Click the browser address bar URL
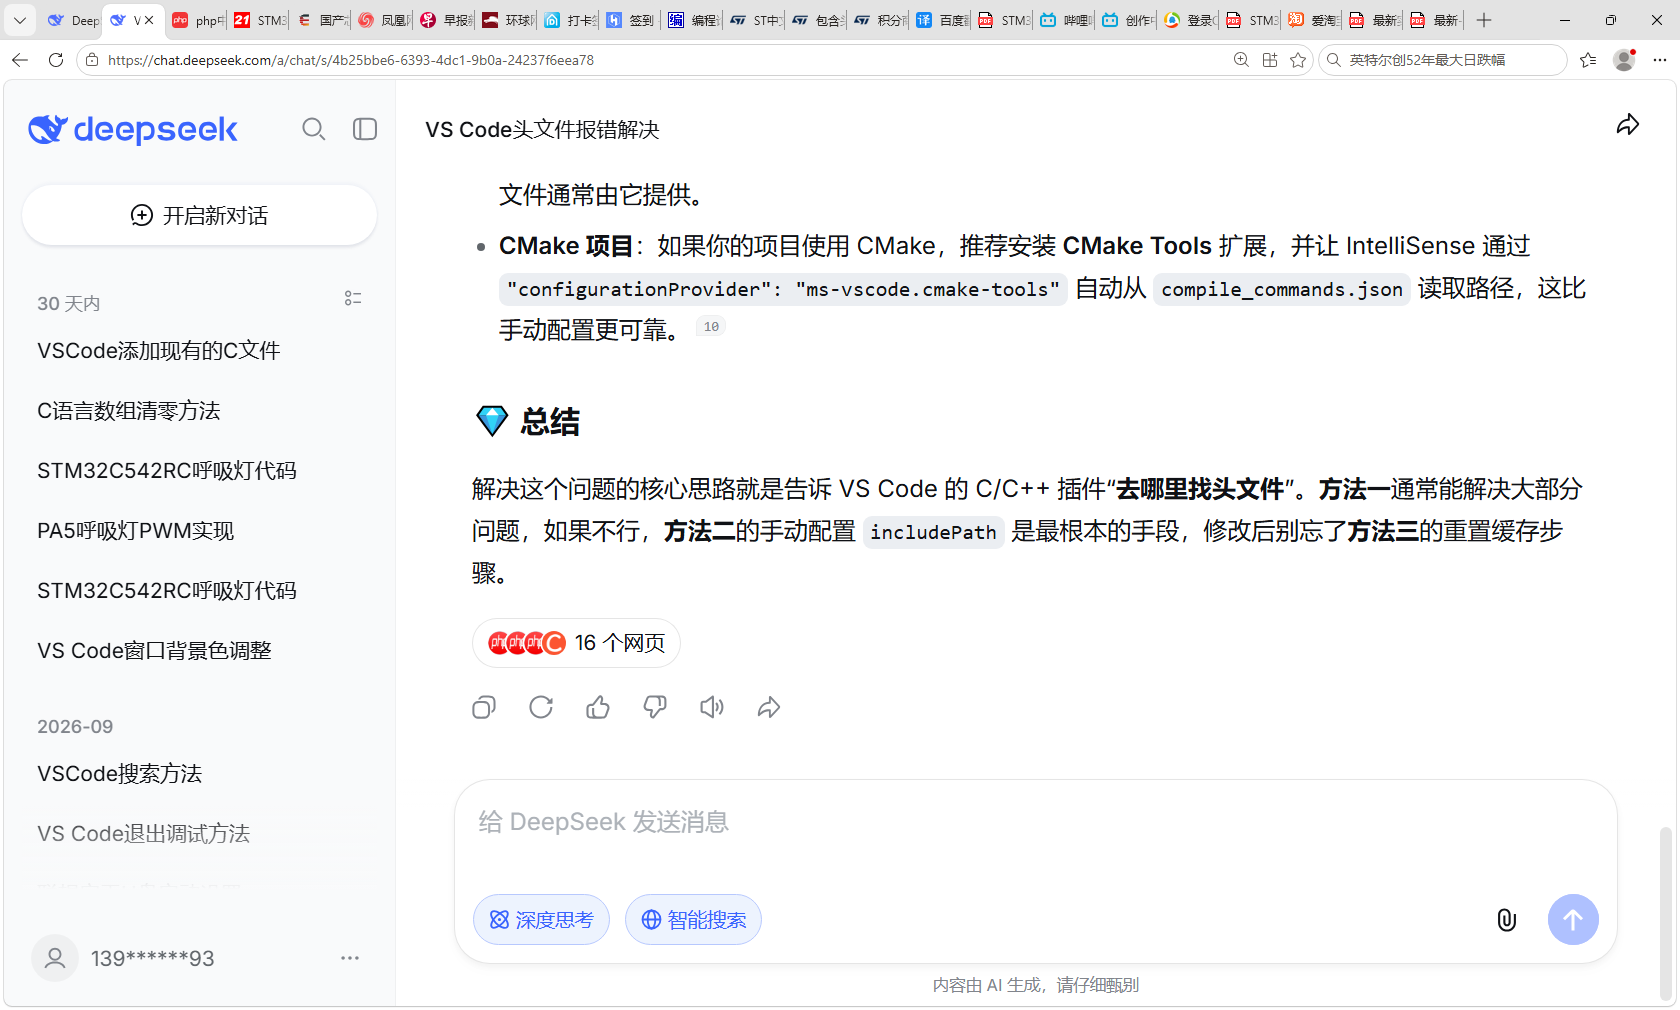 pyautogui.click(x=351, y=60)
